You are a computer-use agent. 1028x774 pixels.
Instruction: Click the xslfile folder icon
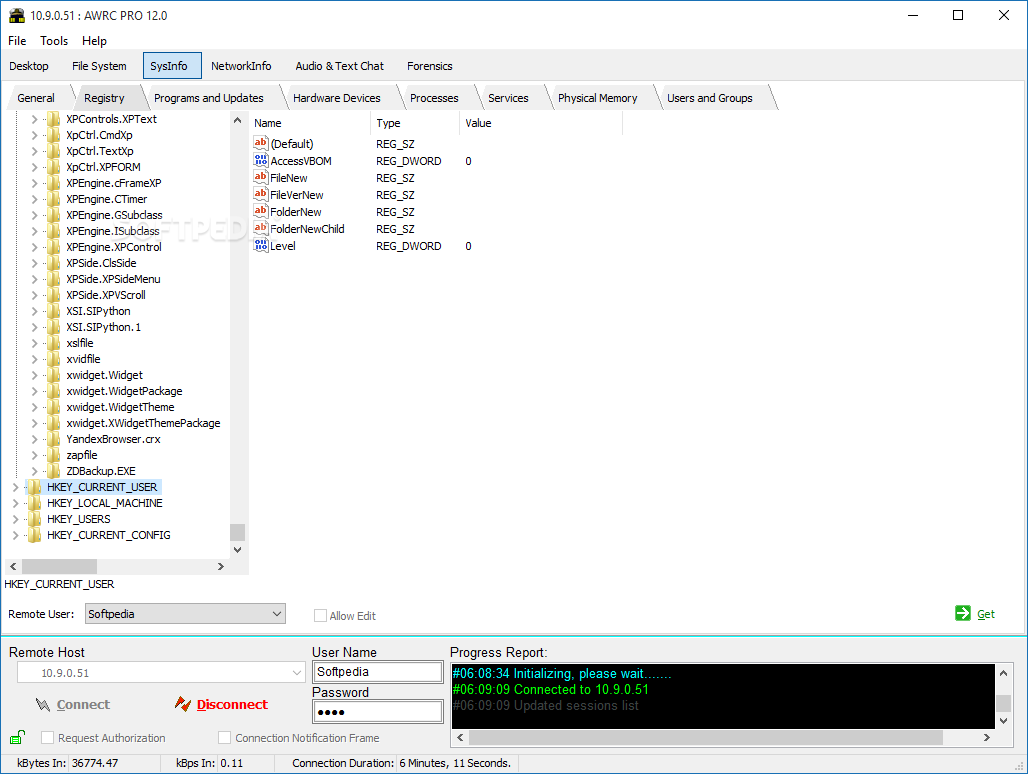coord(54,343)
